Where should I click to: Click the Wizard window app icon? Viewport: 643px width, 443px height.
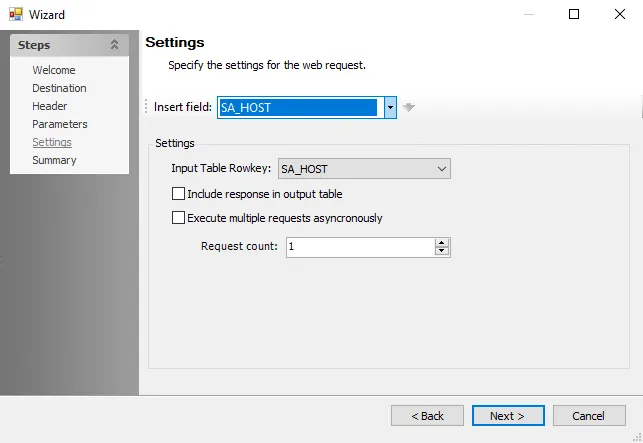(16, 14)
